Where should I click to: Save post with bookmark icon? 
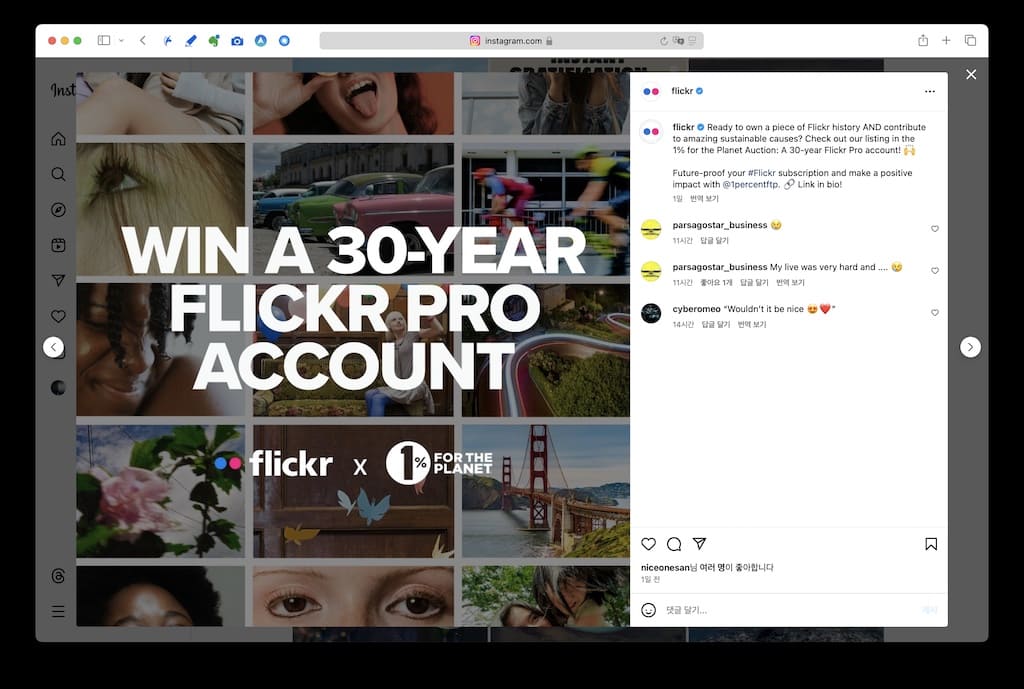(x=930, y=544)
